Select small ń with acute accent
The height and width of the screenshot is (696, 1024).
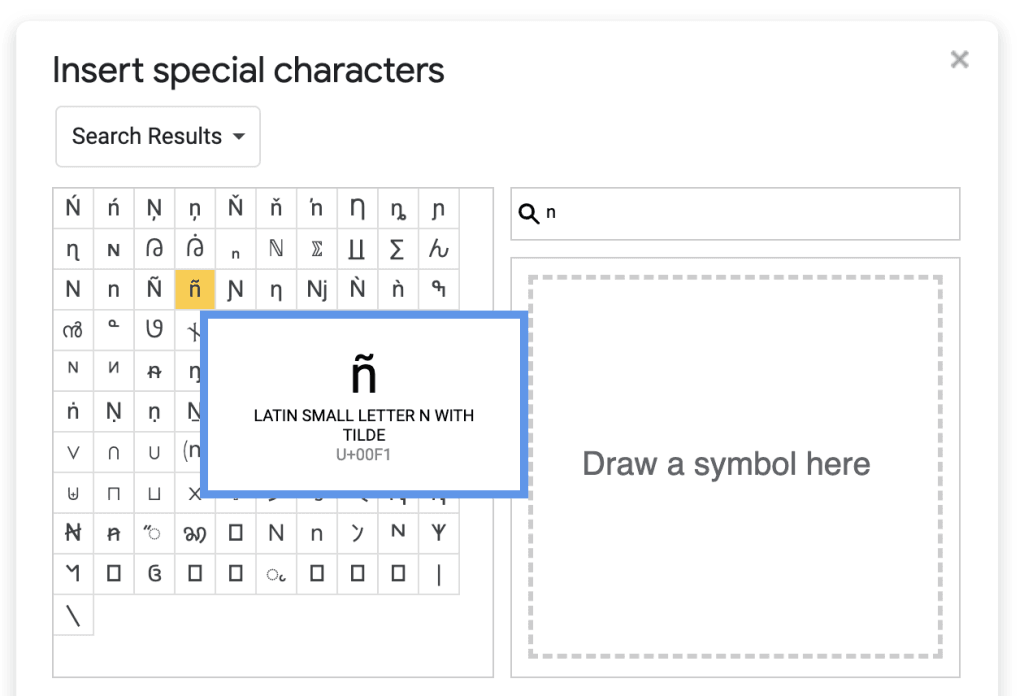coord(113,209)
